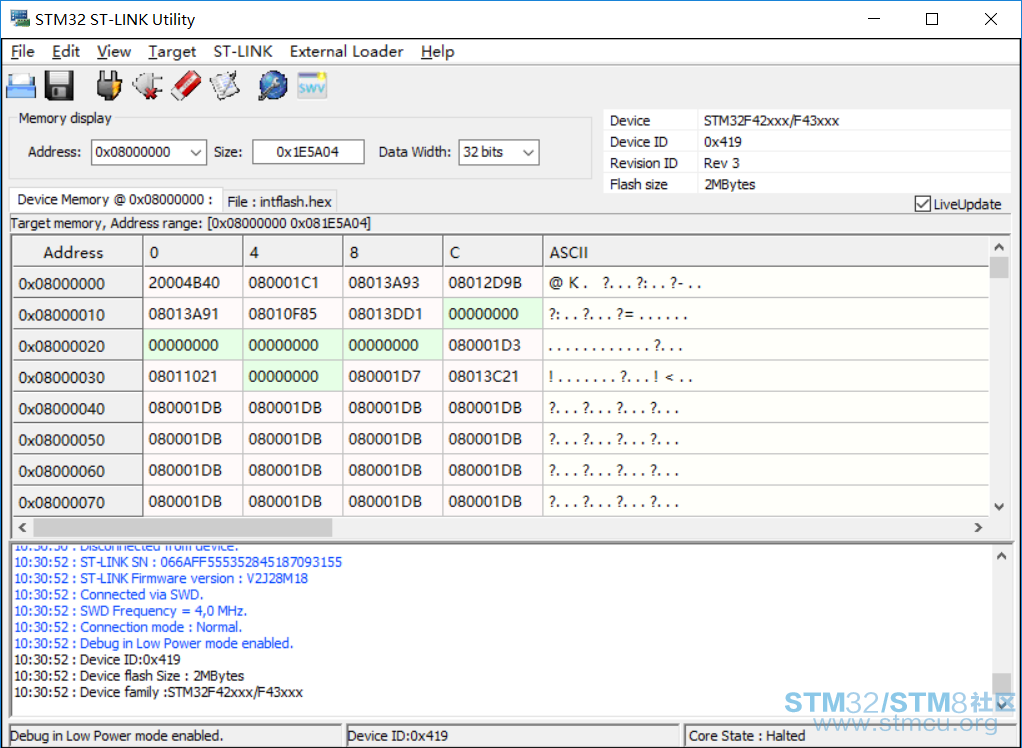Click memory cell 08013DD1
The height and width of the screenshot is (748, 1022).
point(393,314)
